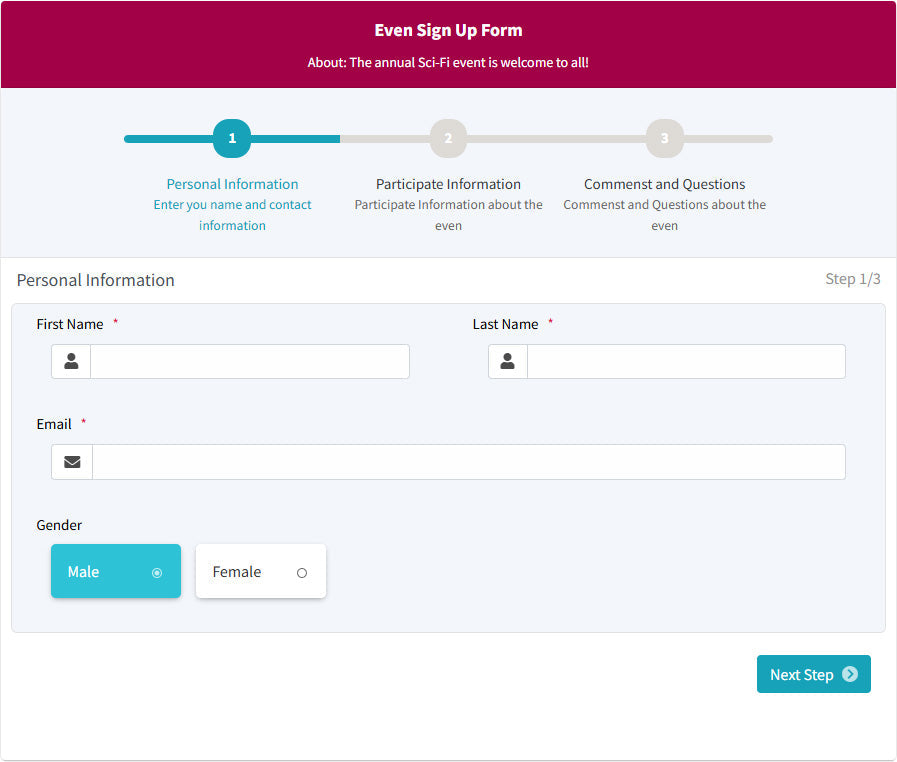Click the step 1 circle in the progress bar
This screenshot has height=762, width=897.
[232, 138]
